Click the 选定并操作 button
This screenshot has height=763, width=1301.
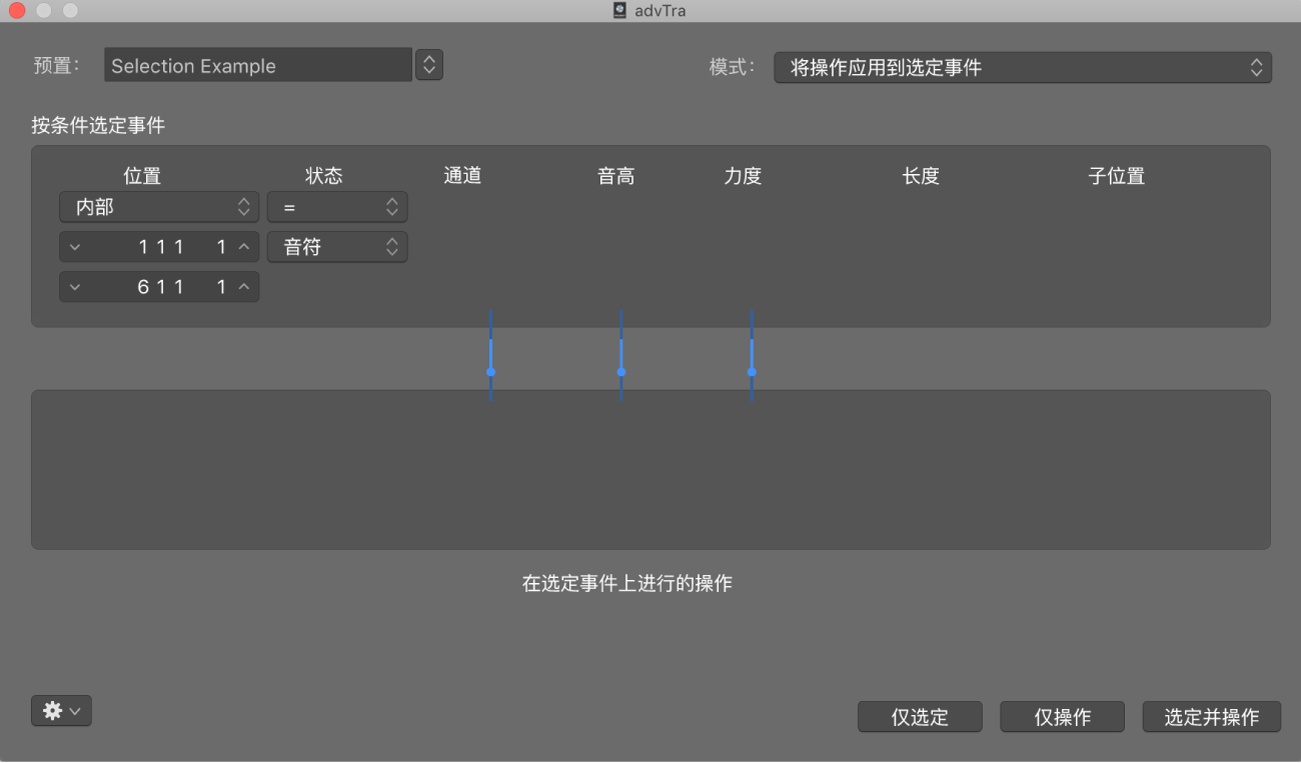1211,716
